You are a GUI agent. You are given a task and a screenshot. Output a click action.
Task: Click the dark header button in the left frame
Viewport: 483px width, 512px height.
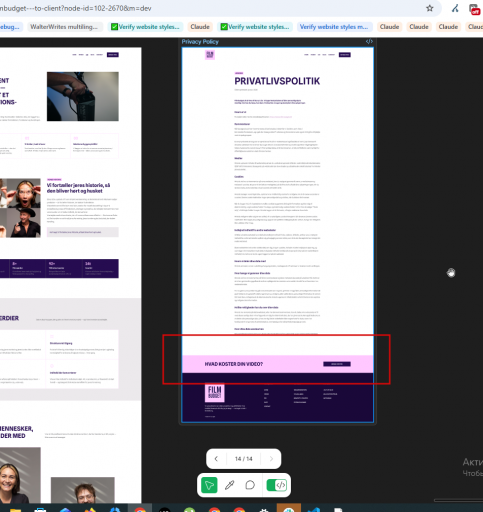point(113,55)
